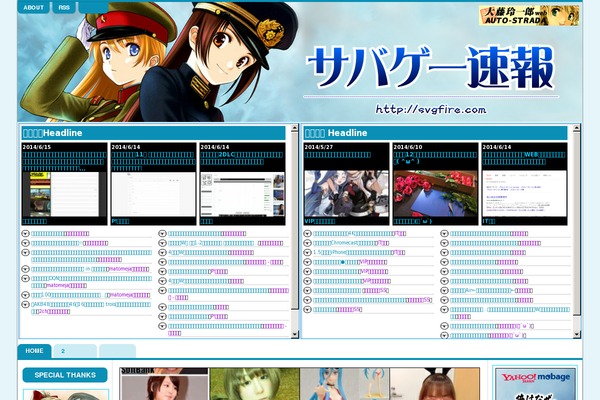Go to page tab 2

click(75, 351)
